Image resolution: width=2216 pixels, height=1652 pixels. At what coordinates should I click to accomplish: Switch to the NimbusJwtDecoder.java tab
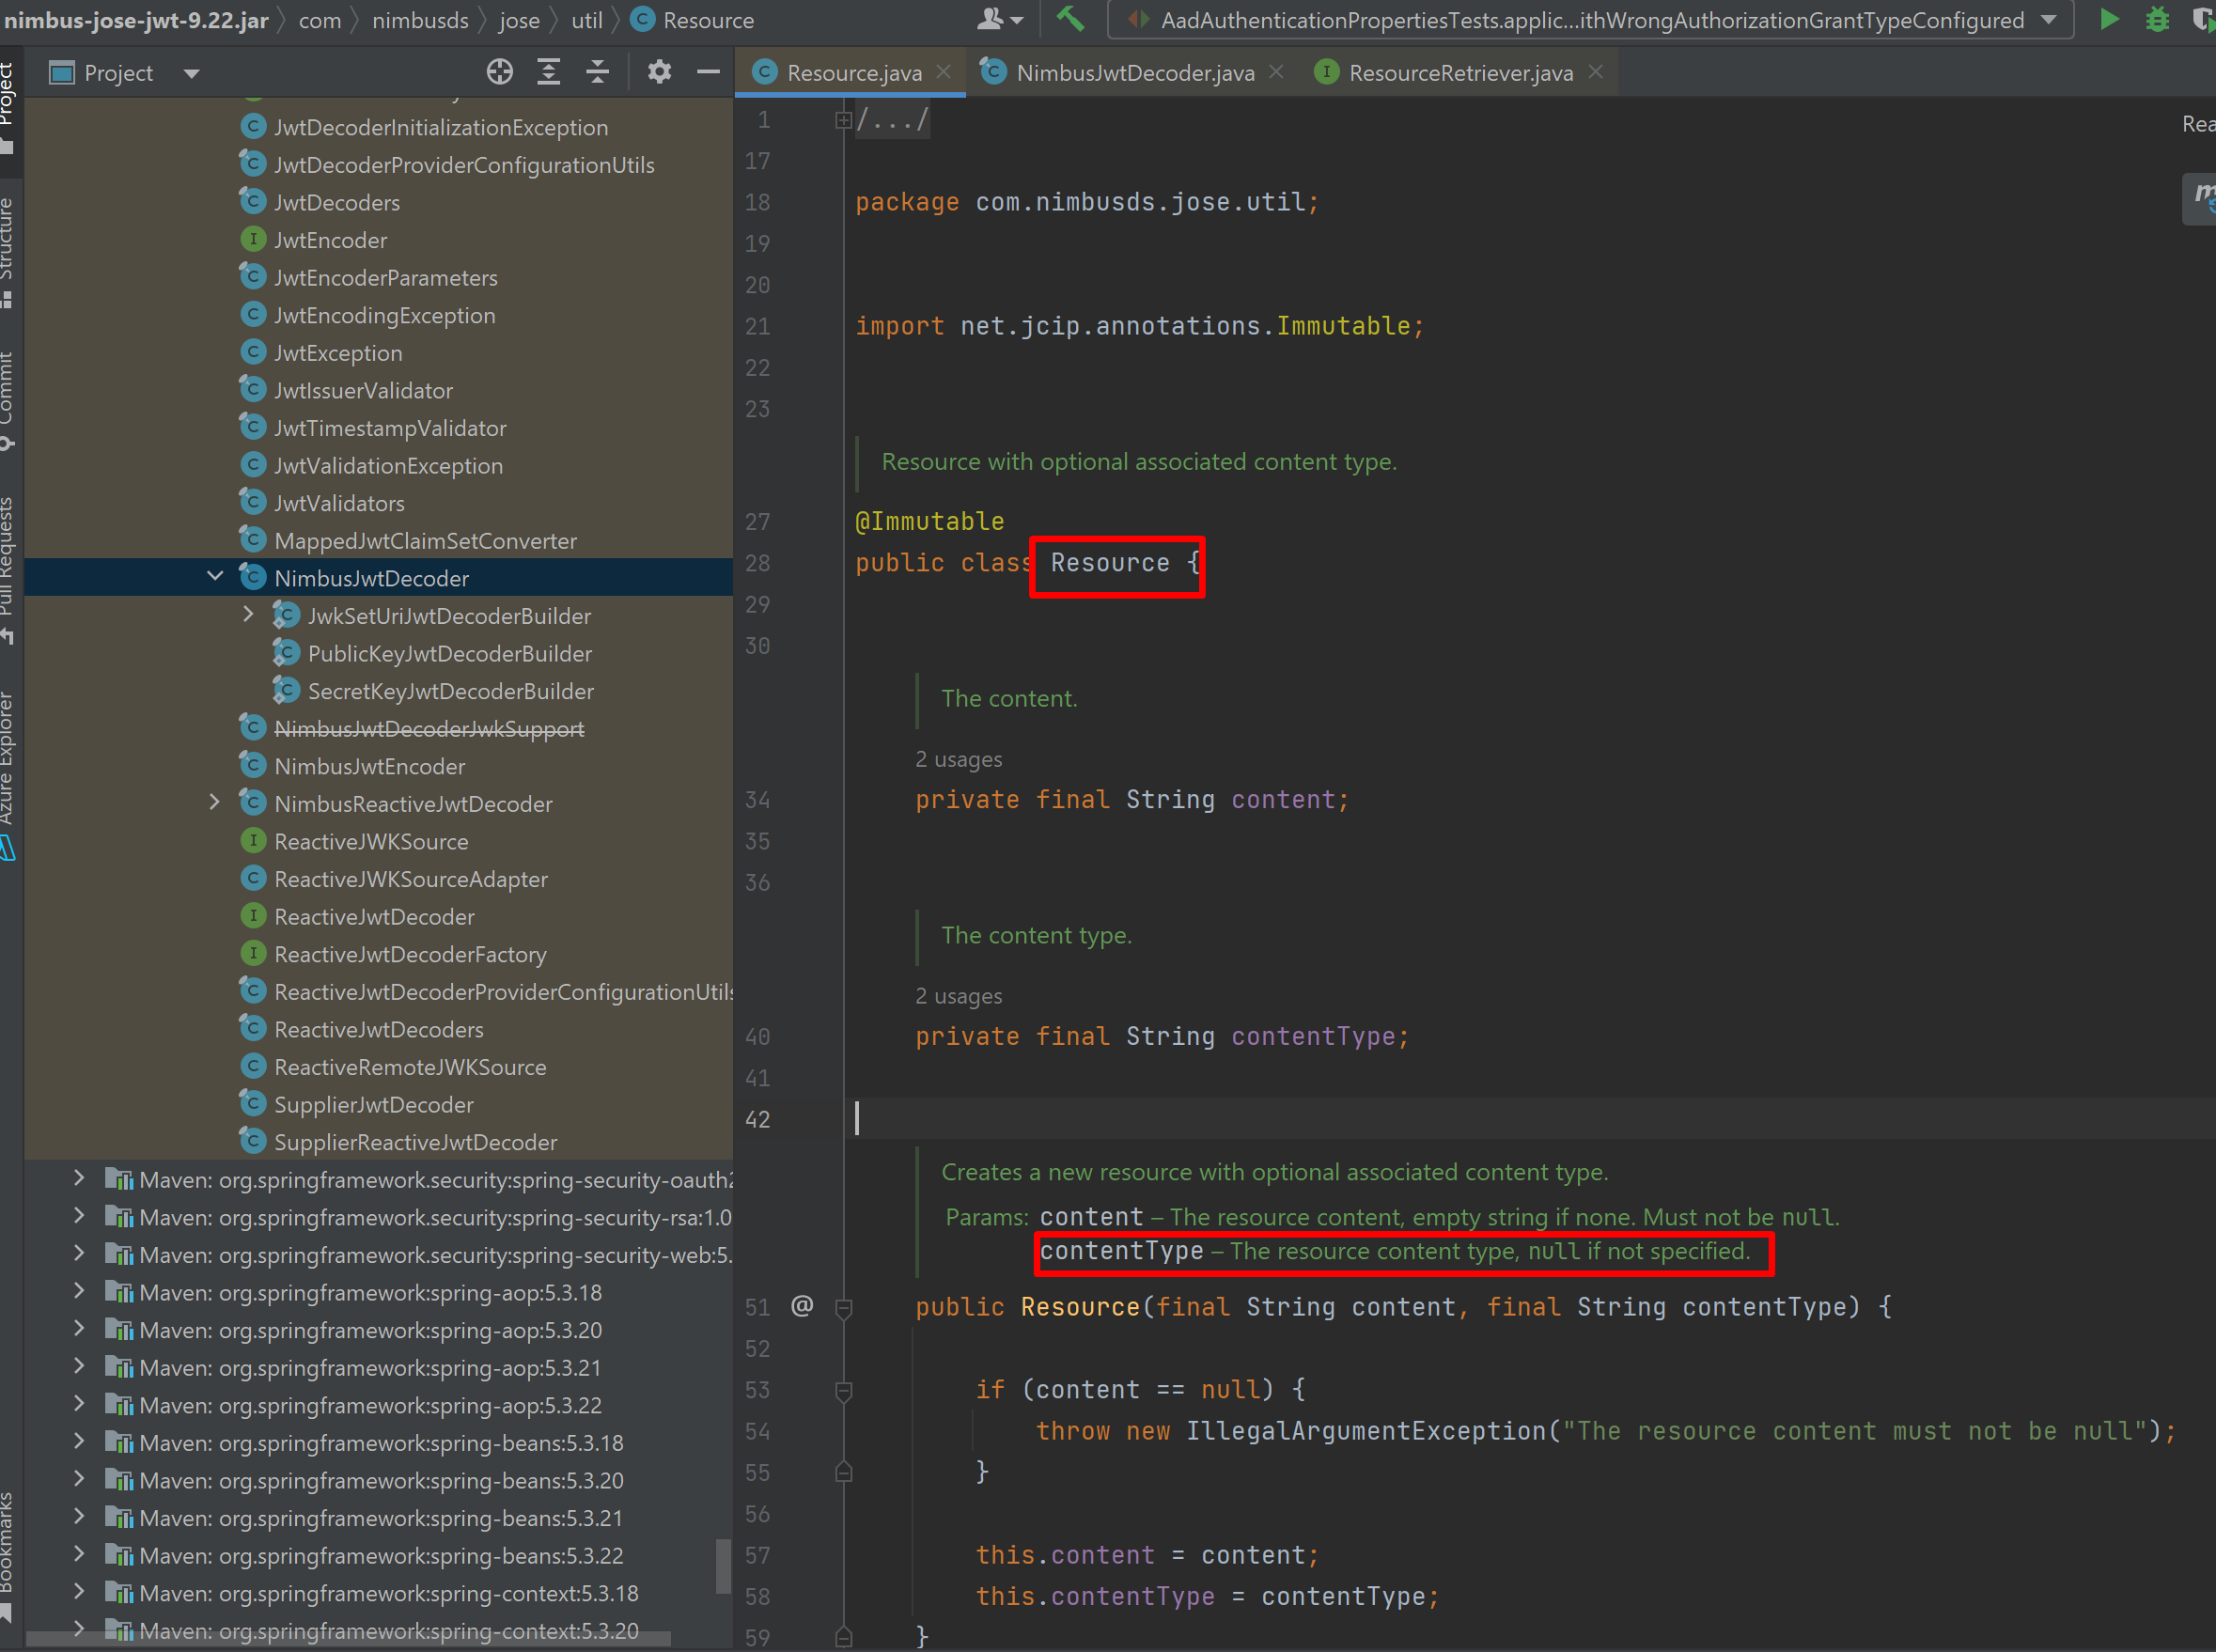click(1134, 73)
